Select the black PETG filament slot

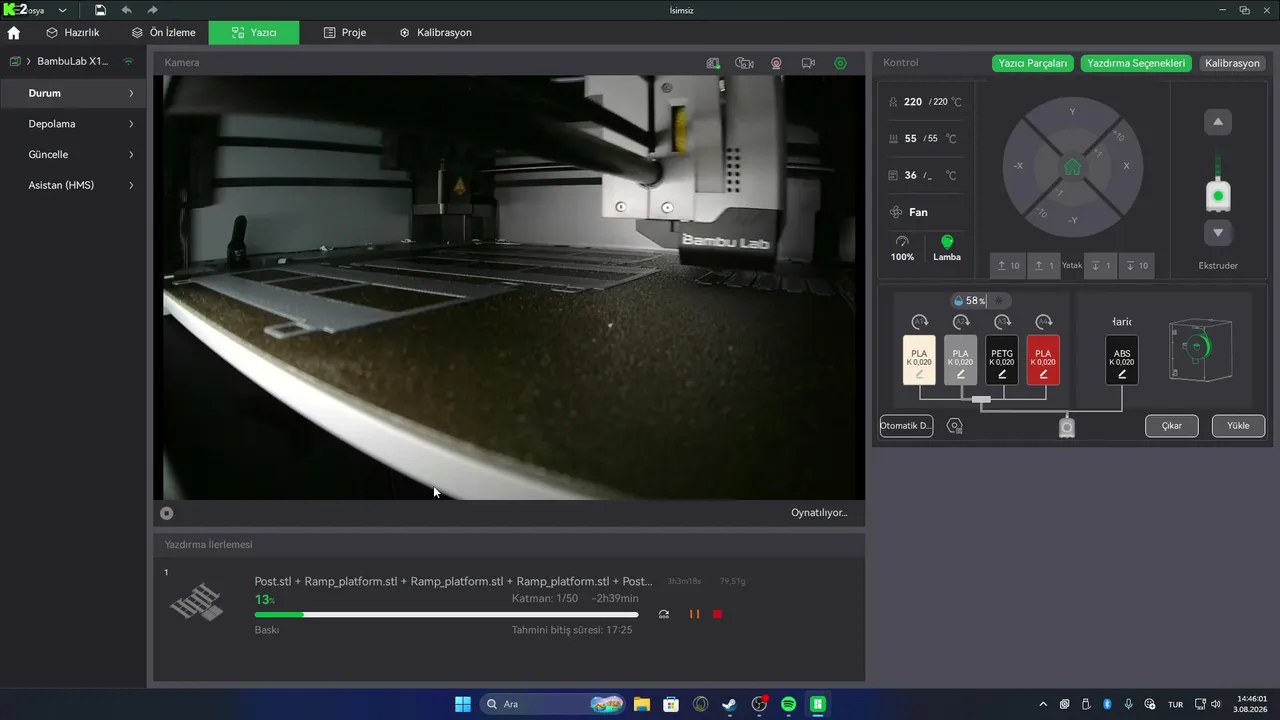pos(1002,360)
